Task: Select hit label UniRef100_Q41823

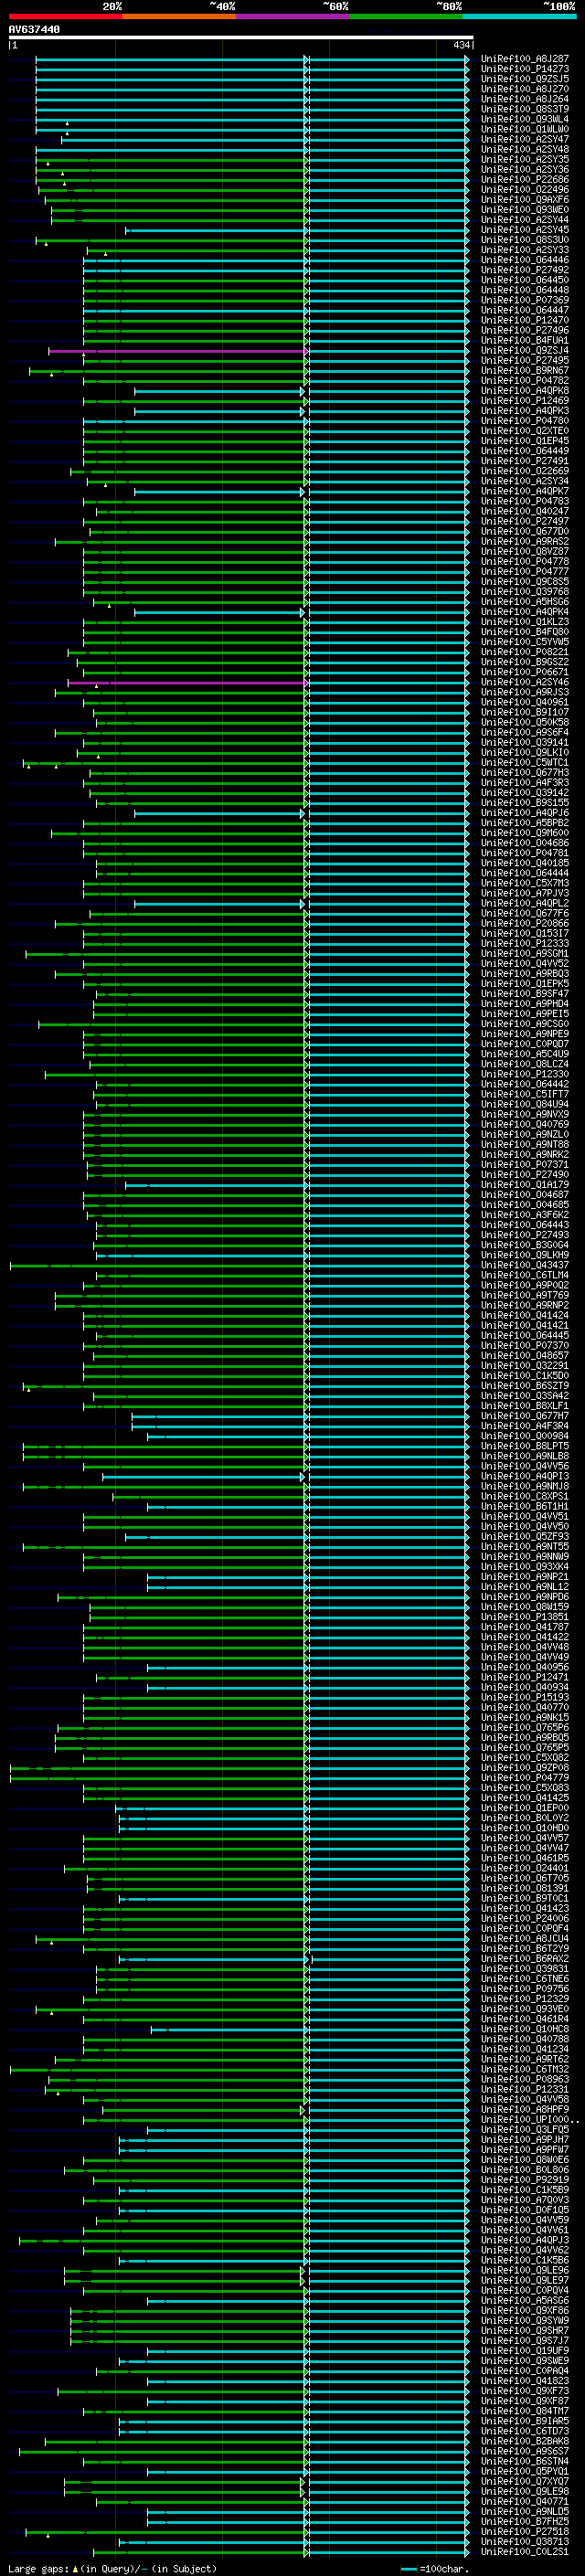Action: [525, 2382]
